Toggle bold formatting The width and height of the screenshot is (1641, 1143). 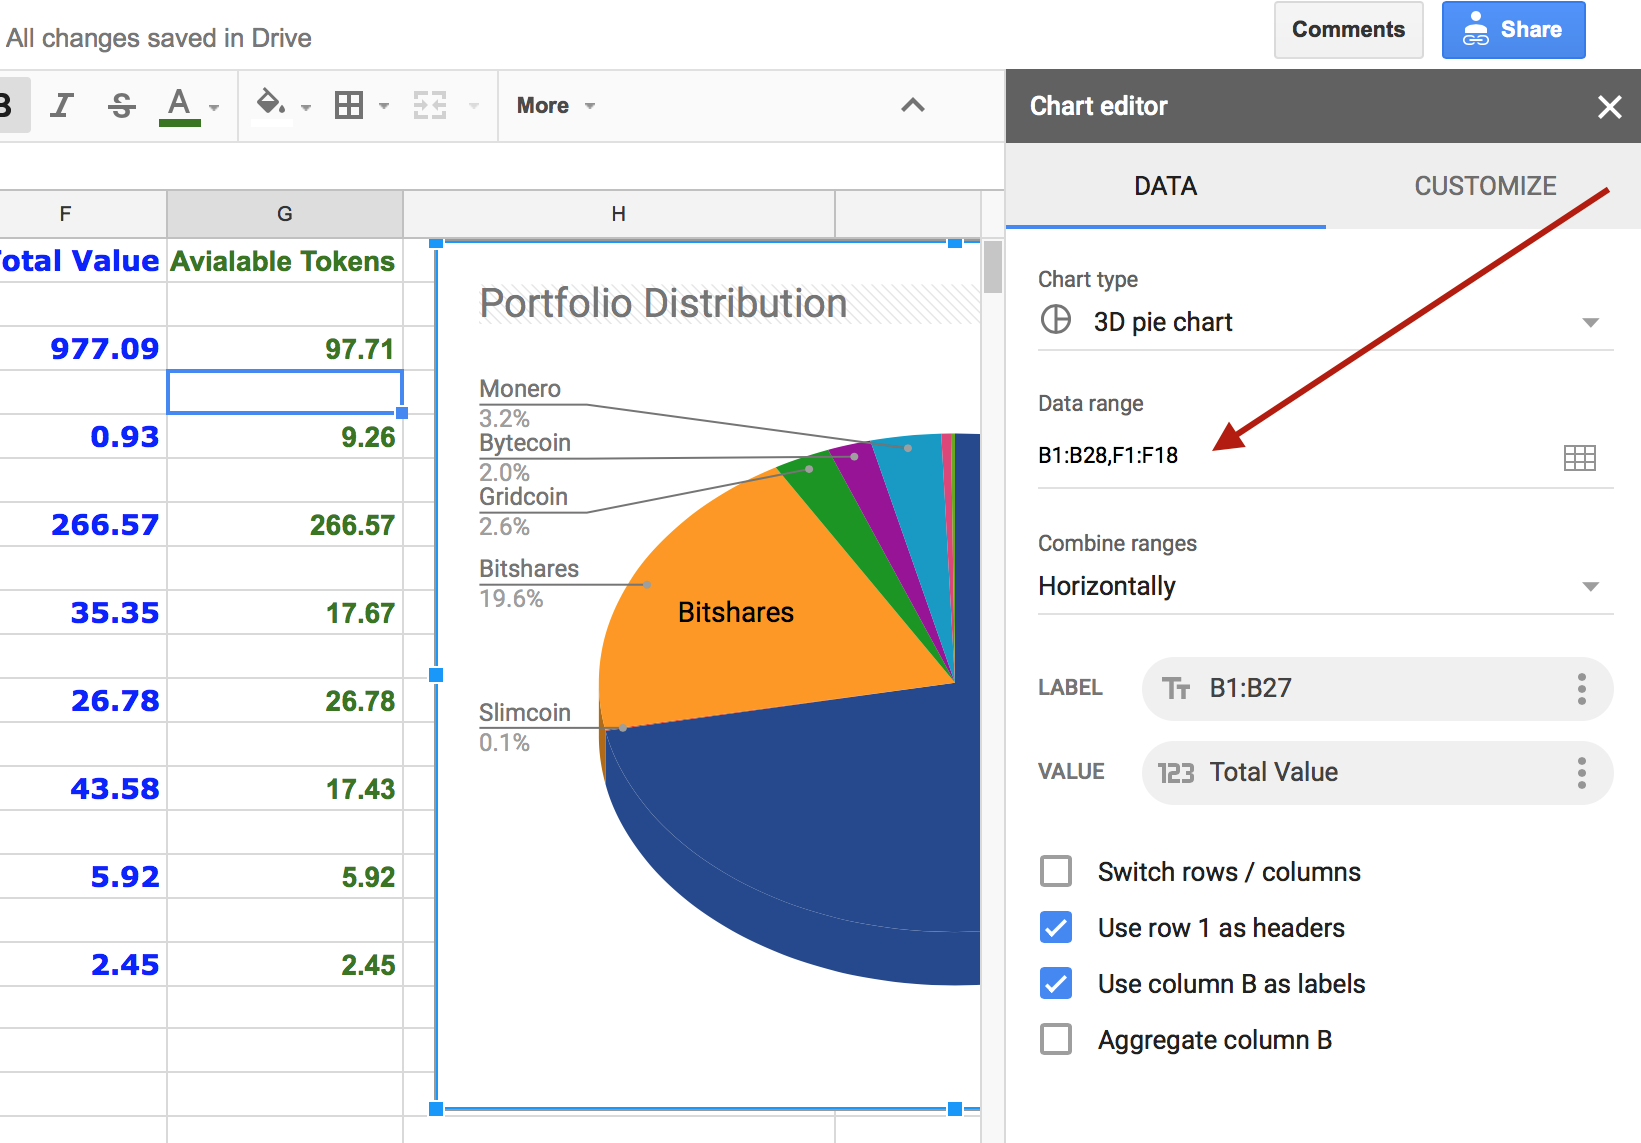(8, 105)
